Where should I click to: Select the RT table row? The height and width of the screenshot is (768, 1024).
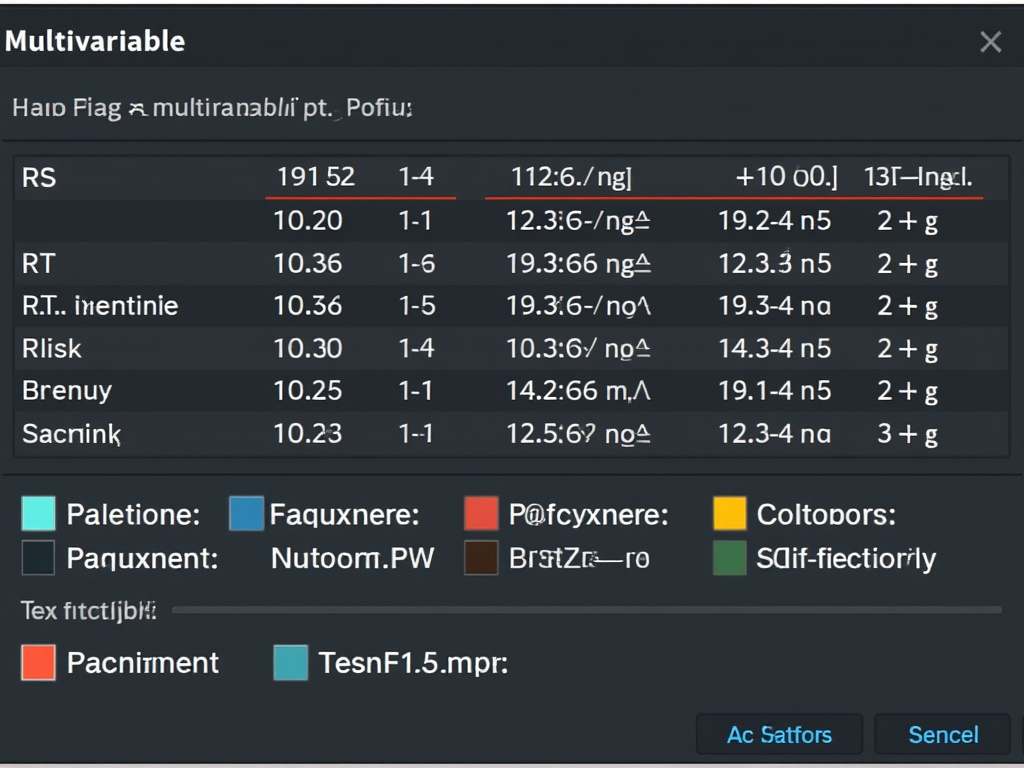[x=512, y=263]
